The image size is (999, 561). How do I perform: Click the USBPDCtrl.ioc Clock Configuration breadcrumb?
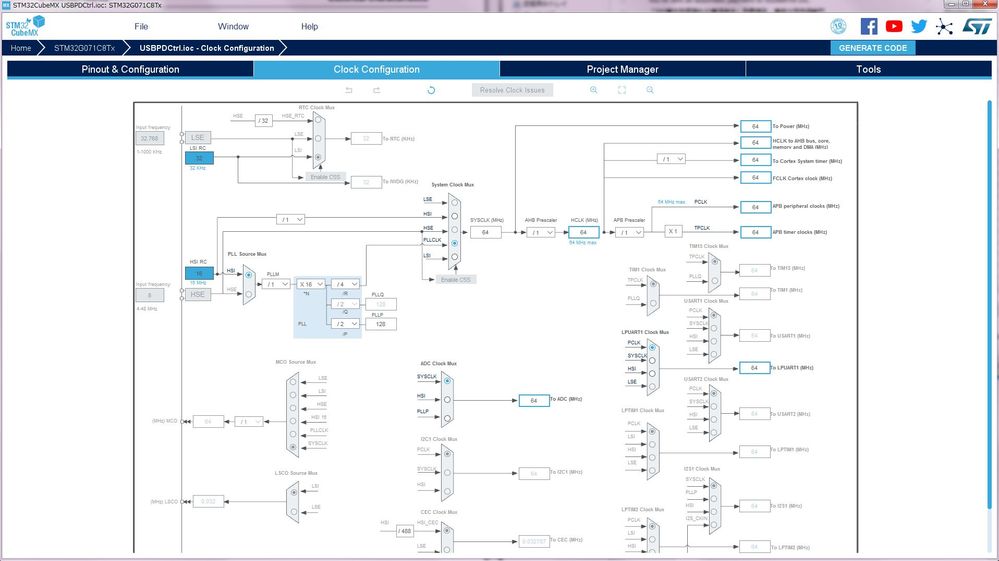(206, 48)
